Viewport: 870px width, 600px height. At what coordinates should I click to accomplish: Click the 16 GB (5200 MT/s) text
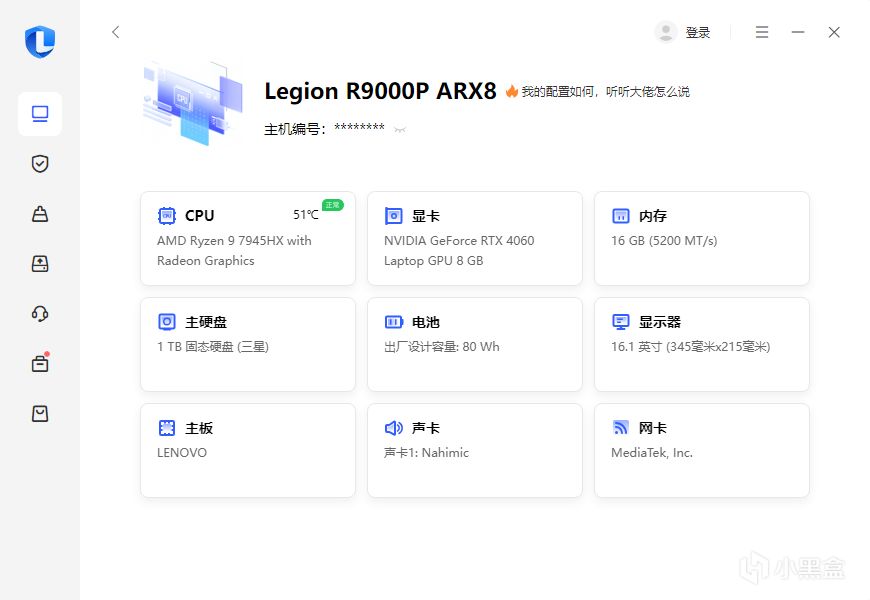(x=664, y=240)
